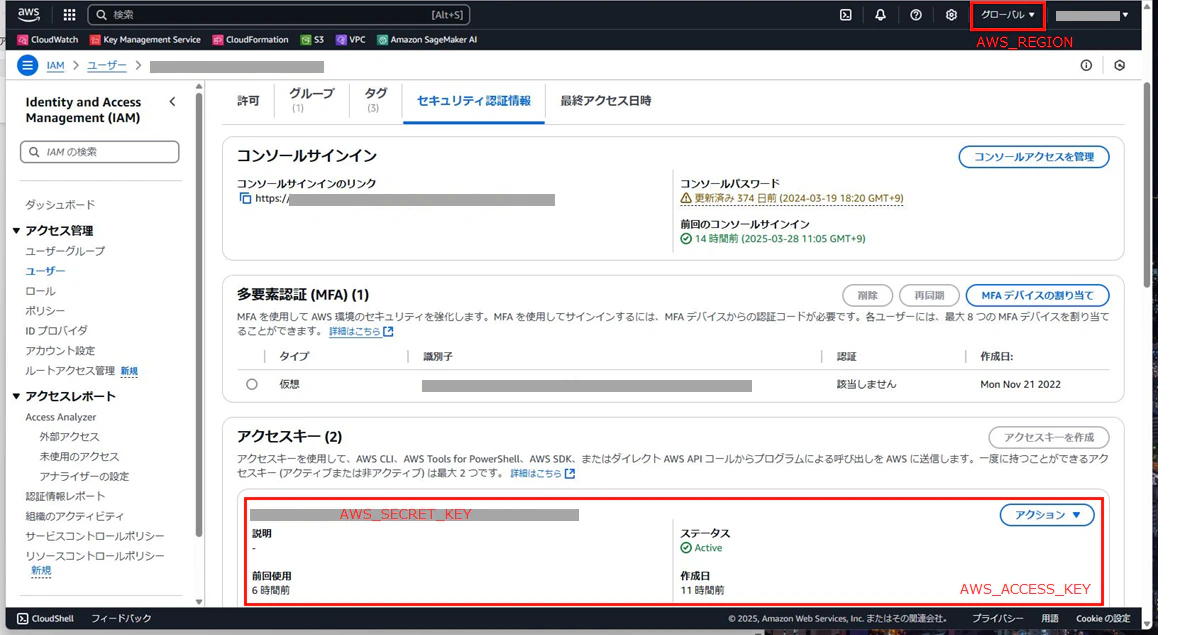1204x635 pixels.
Task: Open アカウント設定 in sidebar
Action: click(x=60, y=351)
